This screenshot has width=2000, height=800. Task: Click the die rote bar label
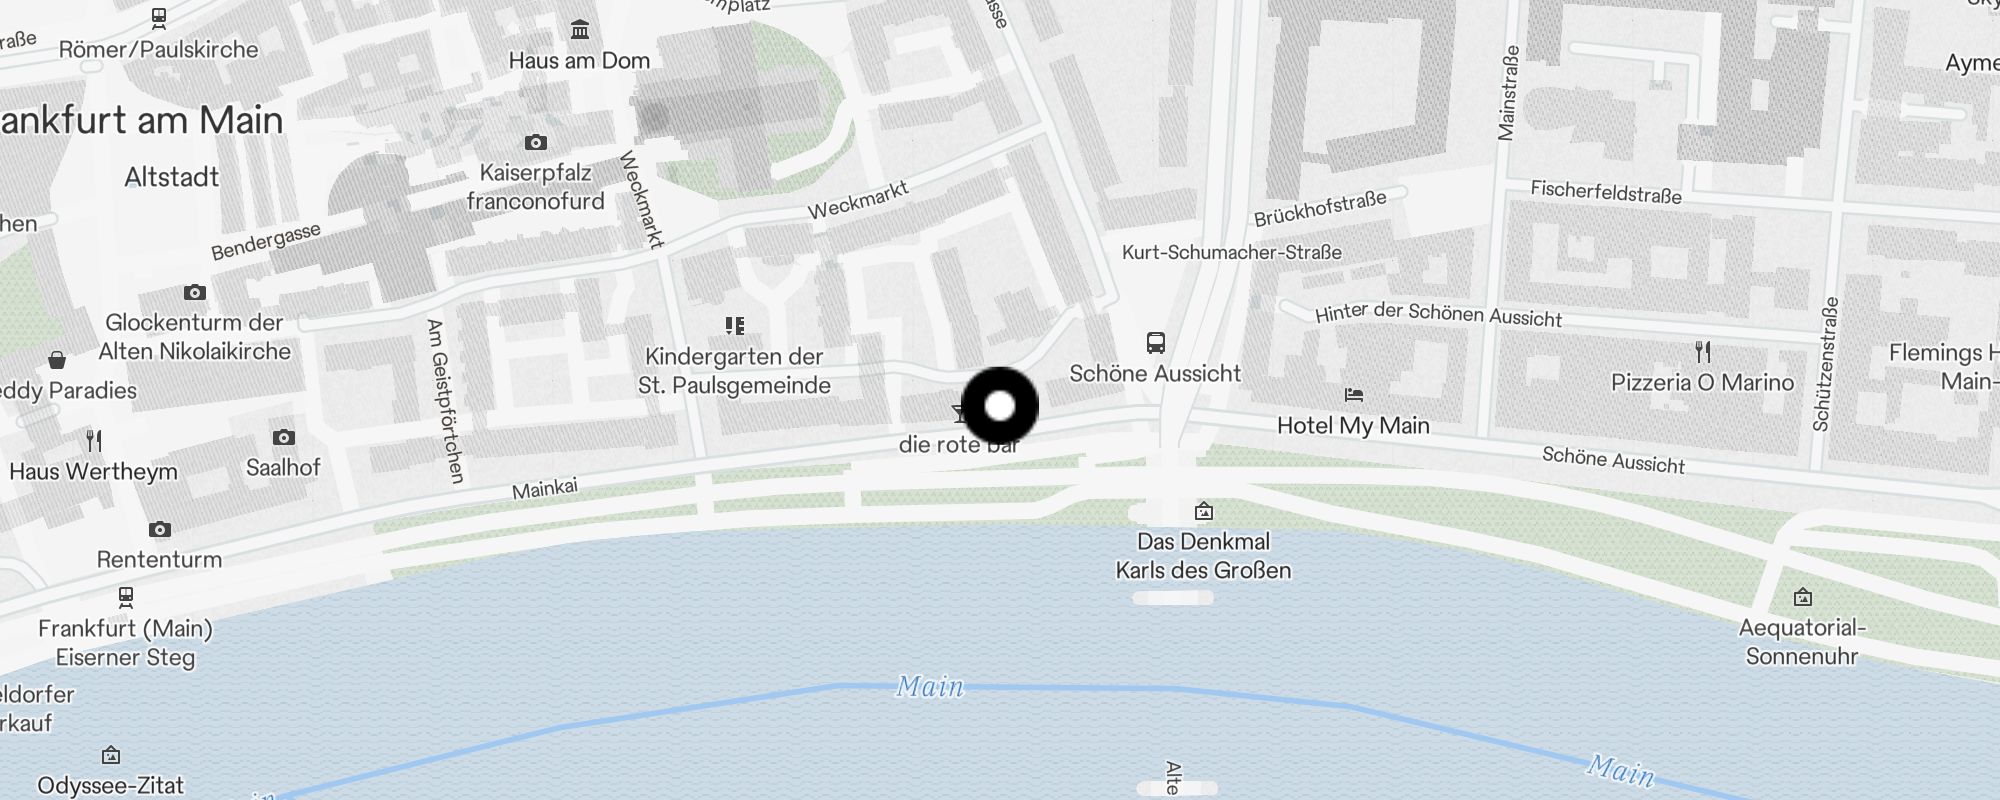958,445
